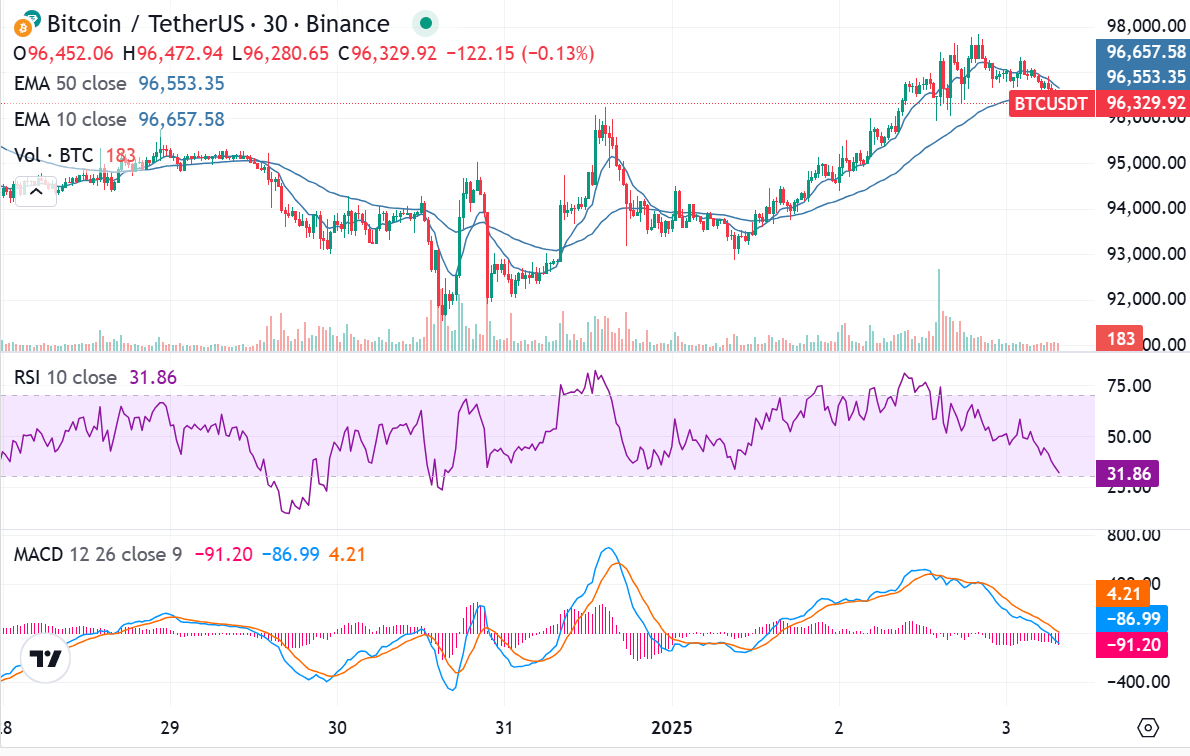The width and height of the screenshot is (1190, 756).
Task: Click the single-digit 3 day label on the time axis
Action: point(1006,727)
